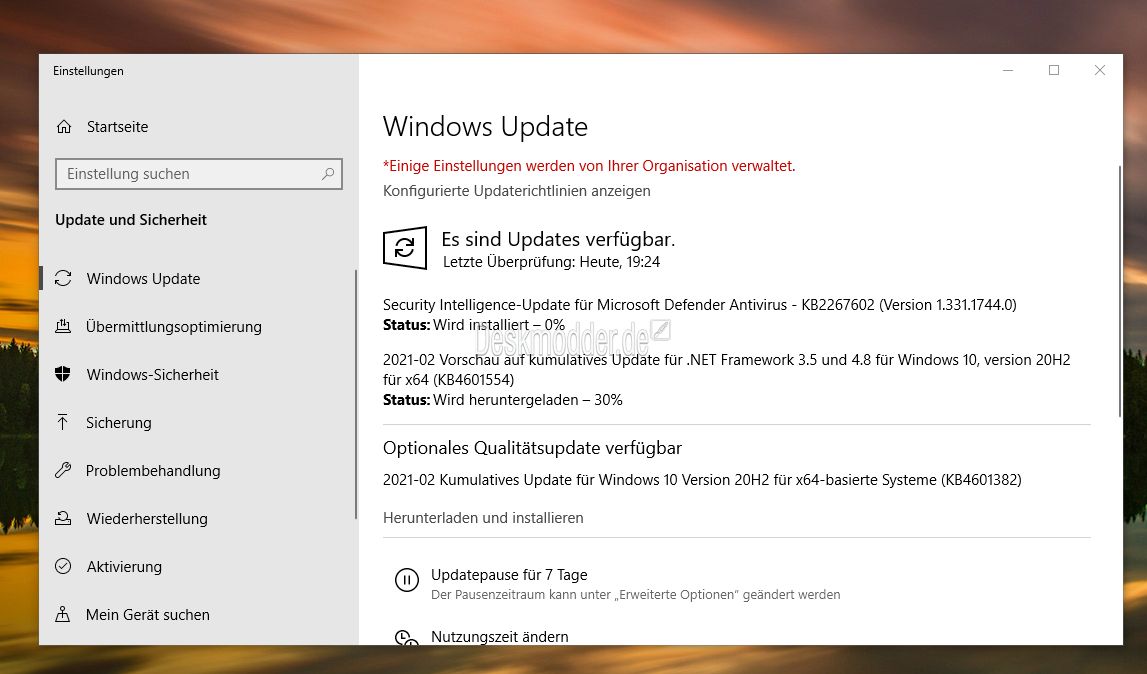Click the Problembehandlung wrench icon
The height and width of the screenshot is (674, 1147).
[x=63, y=471]
